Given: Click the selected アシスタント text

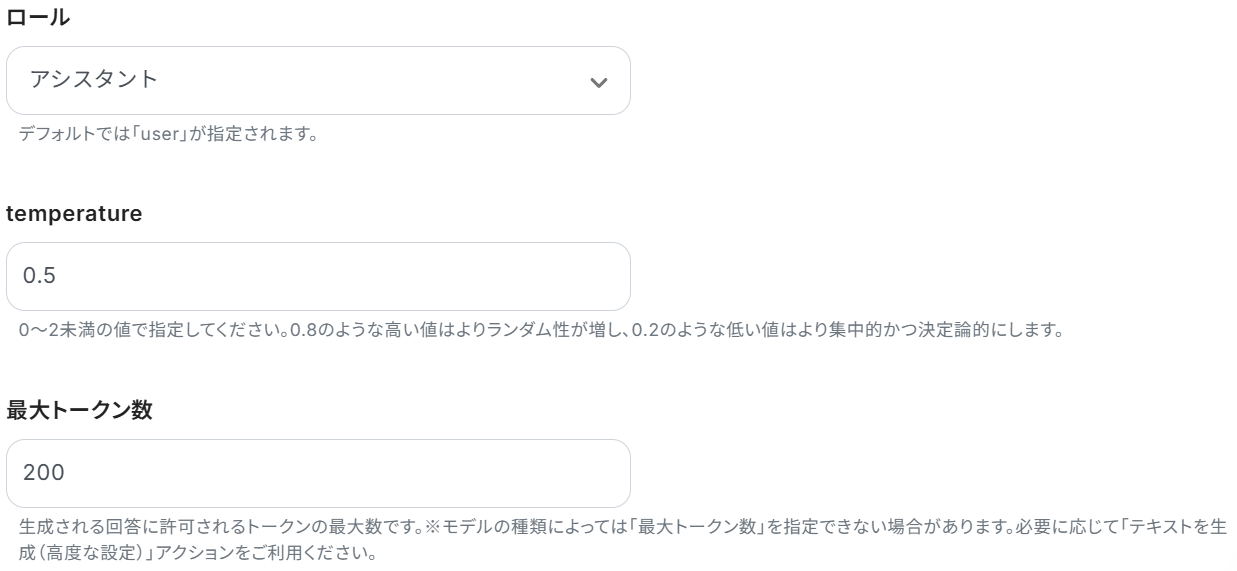Looking at the screenshot, I should (x=94, y=80).
